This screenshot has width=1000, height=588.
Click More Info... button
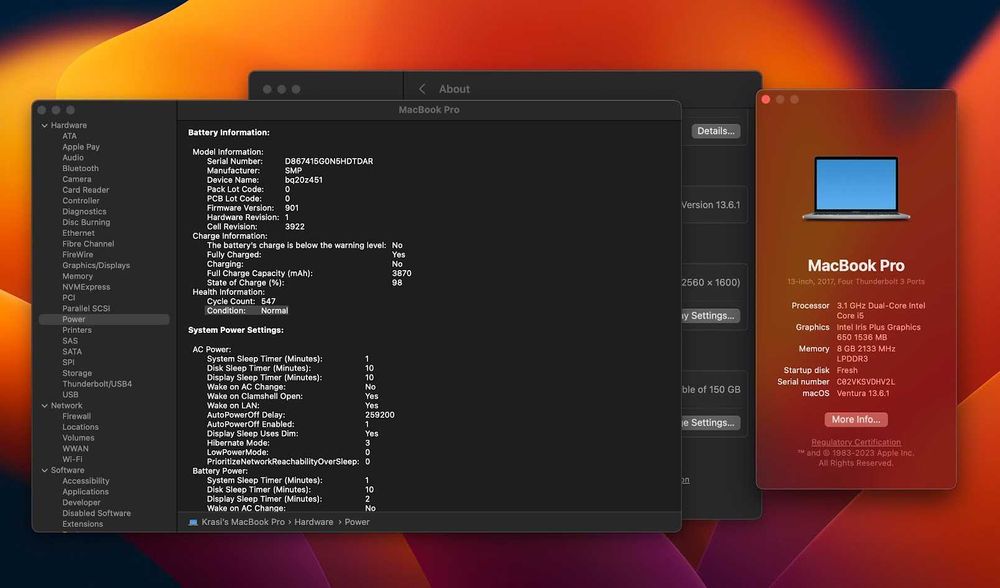856,420
